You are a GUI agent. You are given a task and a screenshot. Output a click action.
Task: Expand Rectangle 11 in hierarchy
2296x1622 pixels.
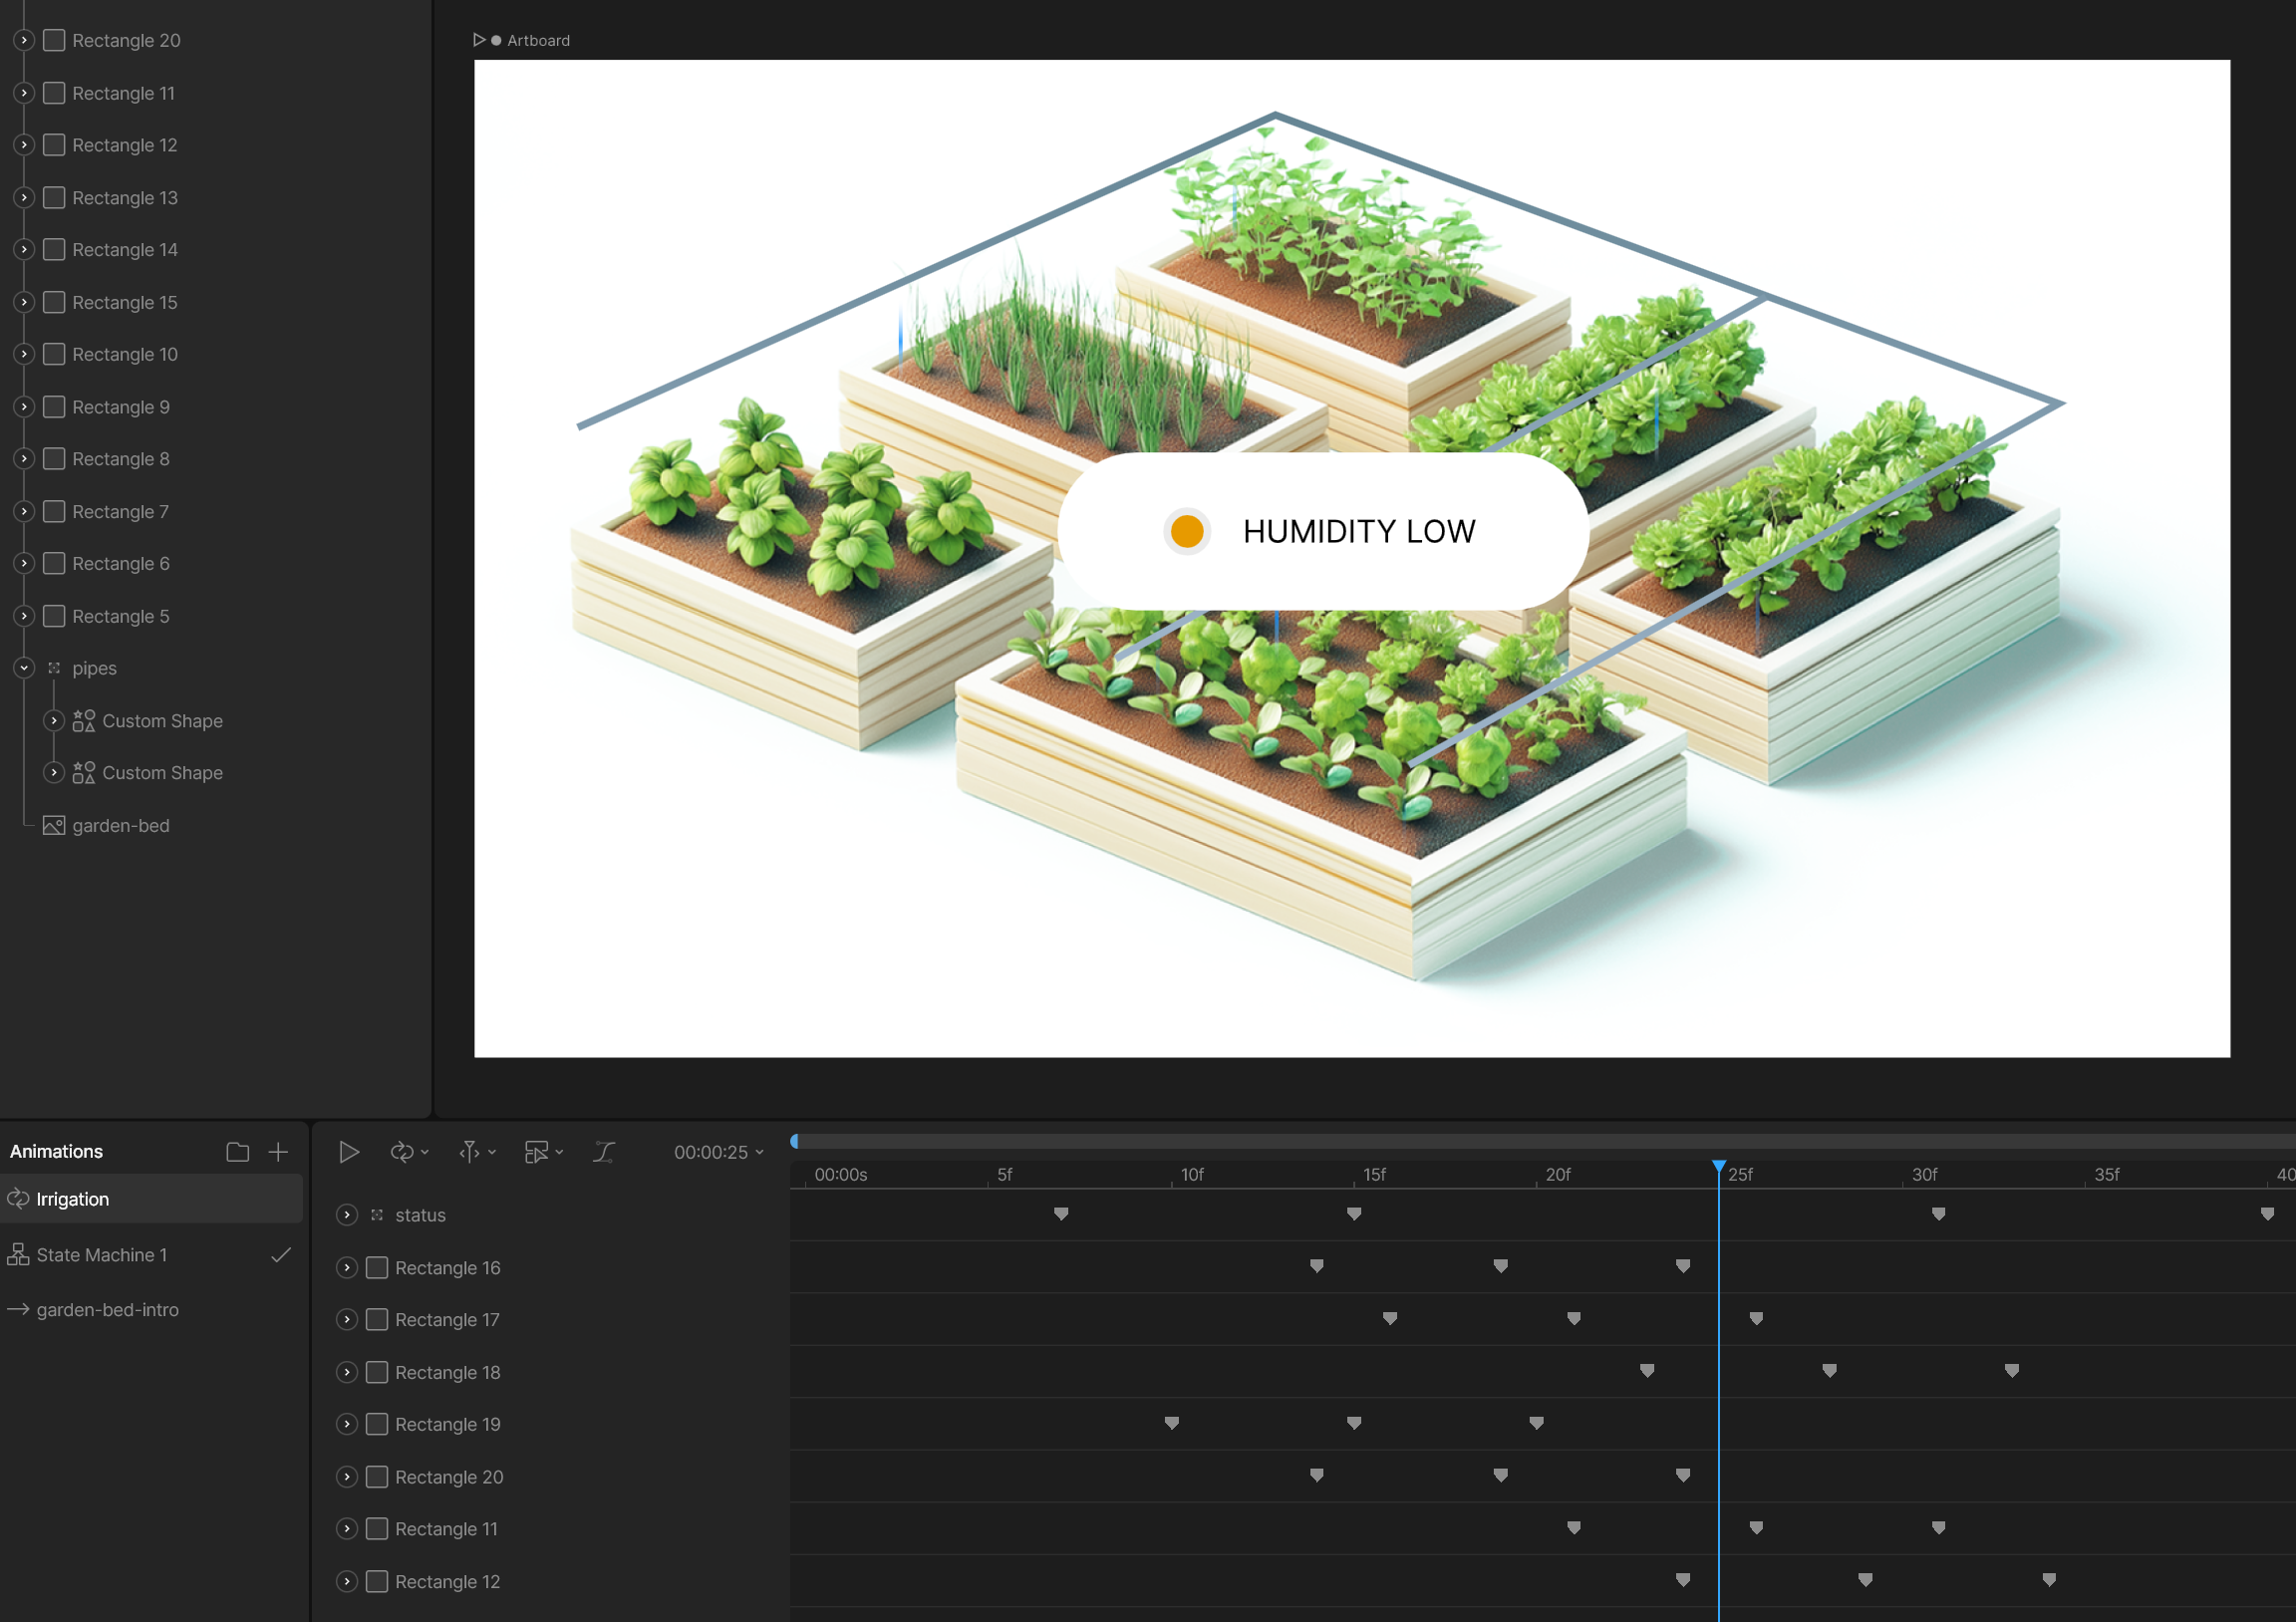(24, 93)
